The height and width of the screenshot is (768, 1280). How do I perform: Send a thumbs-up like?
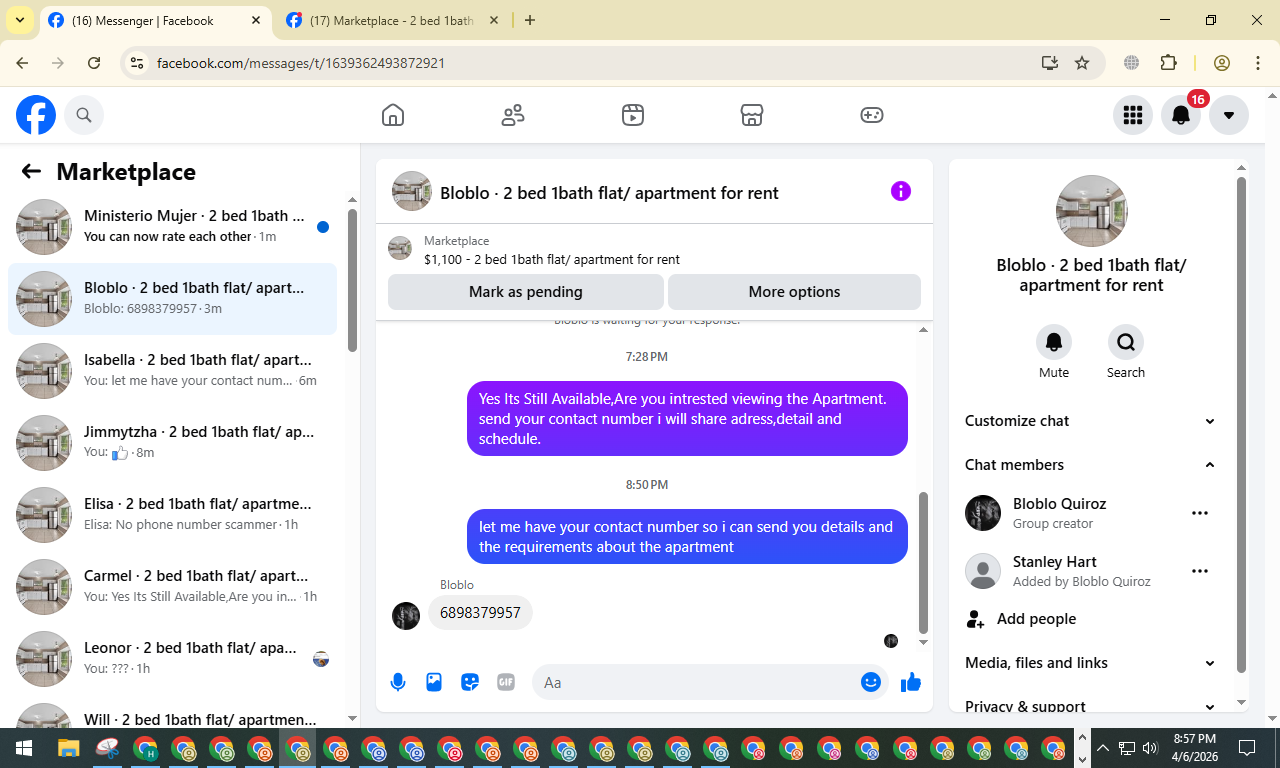910,682
